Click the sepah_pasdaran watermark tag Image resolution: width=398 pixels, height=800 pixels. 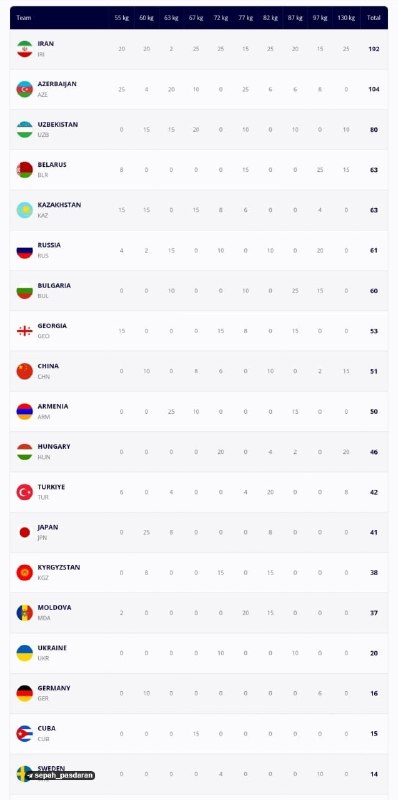60,776
